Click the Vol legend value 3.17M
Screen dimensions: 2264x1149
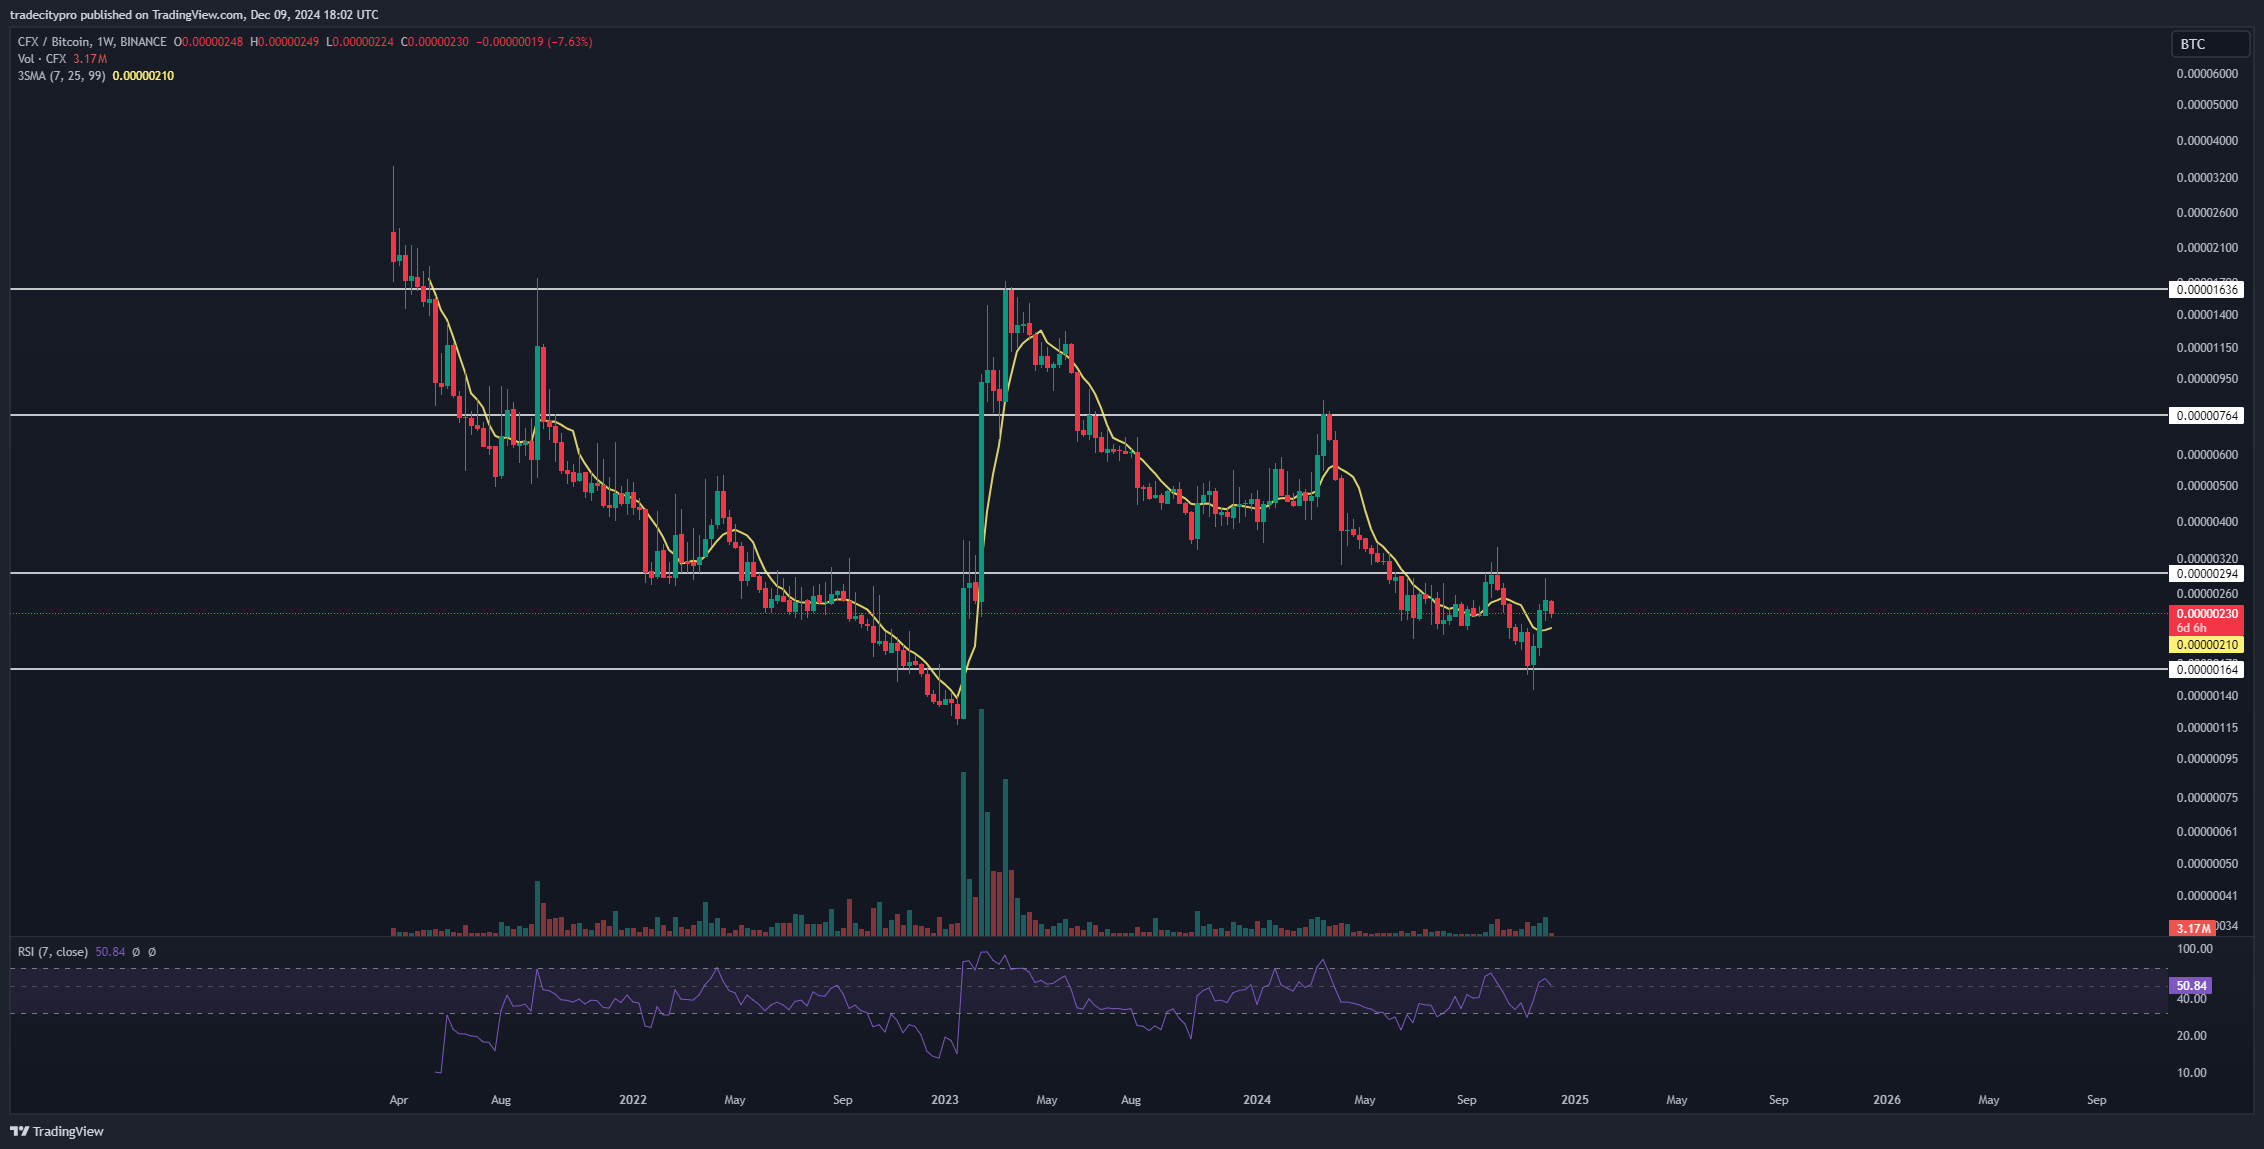(90, 59)
